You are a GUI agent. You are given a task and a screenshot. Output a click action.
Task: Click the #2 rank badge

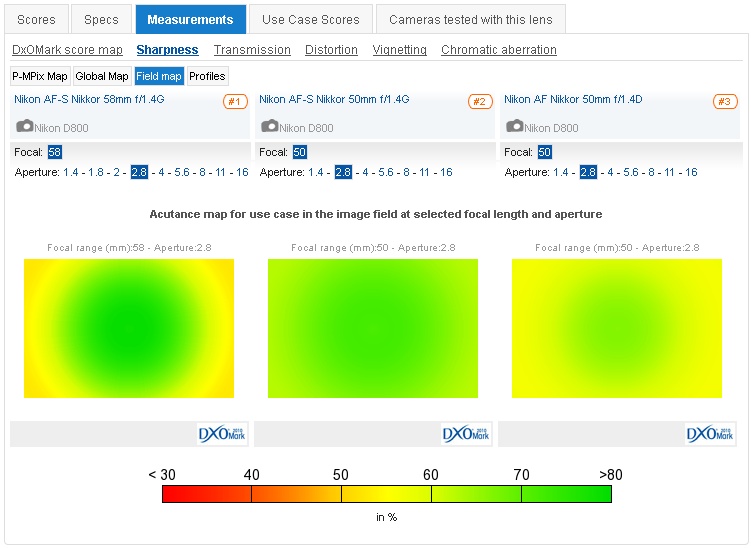click(480, 102)
